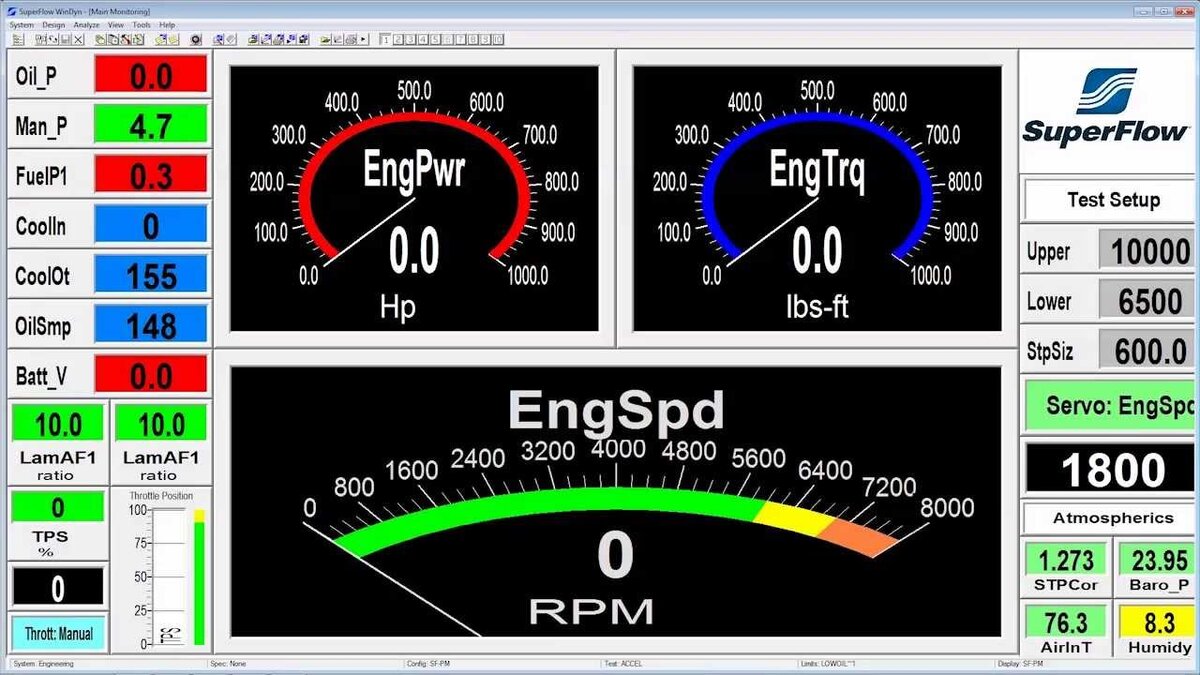Click the Baro_P value 23.95
The height and width of the screenshot is (675, 1200).
[1158, 560]
